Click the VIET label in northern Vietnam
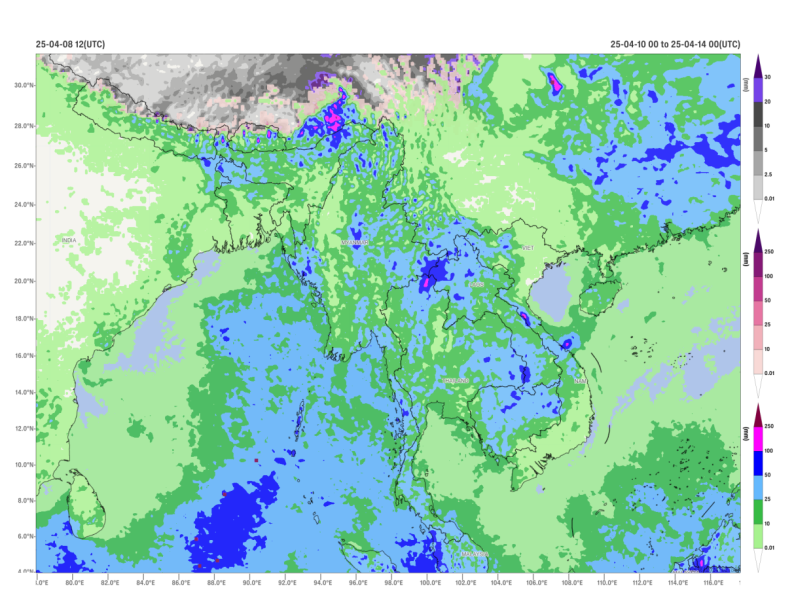Image resolution: width=794 pixels, height=596 pixels. [528, 248]
